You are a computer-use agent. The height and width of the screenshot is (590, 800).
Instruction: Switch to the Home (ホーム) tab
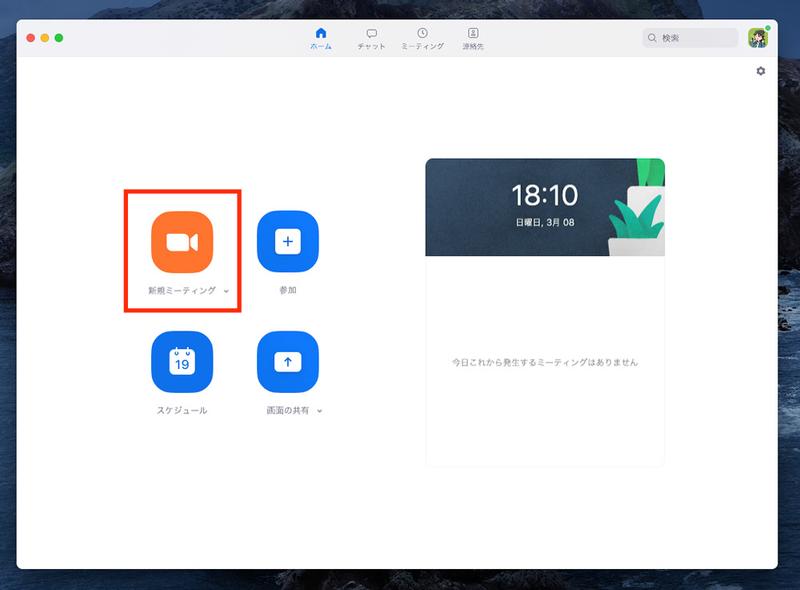321,39
